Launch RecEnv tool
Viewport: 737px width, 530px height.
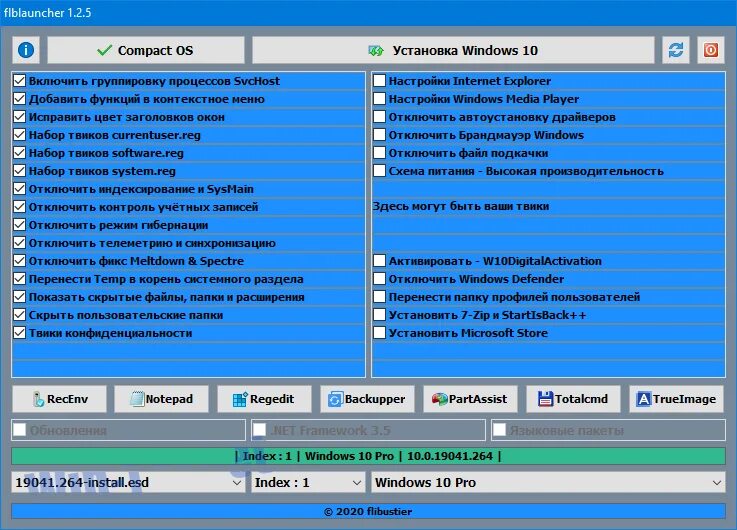[x=59, y=399]
